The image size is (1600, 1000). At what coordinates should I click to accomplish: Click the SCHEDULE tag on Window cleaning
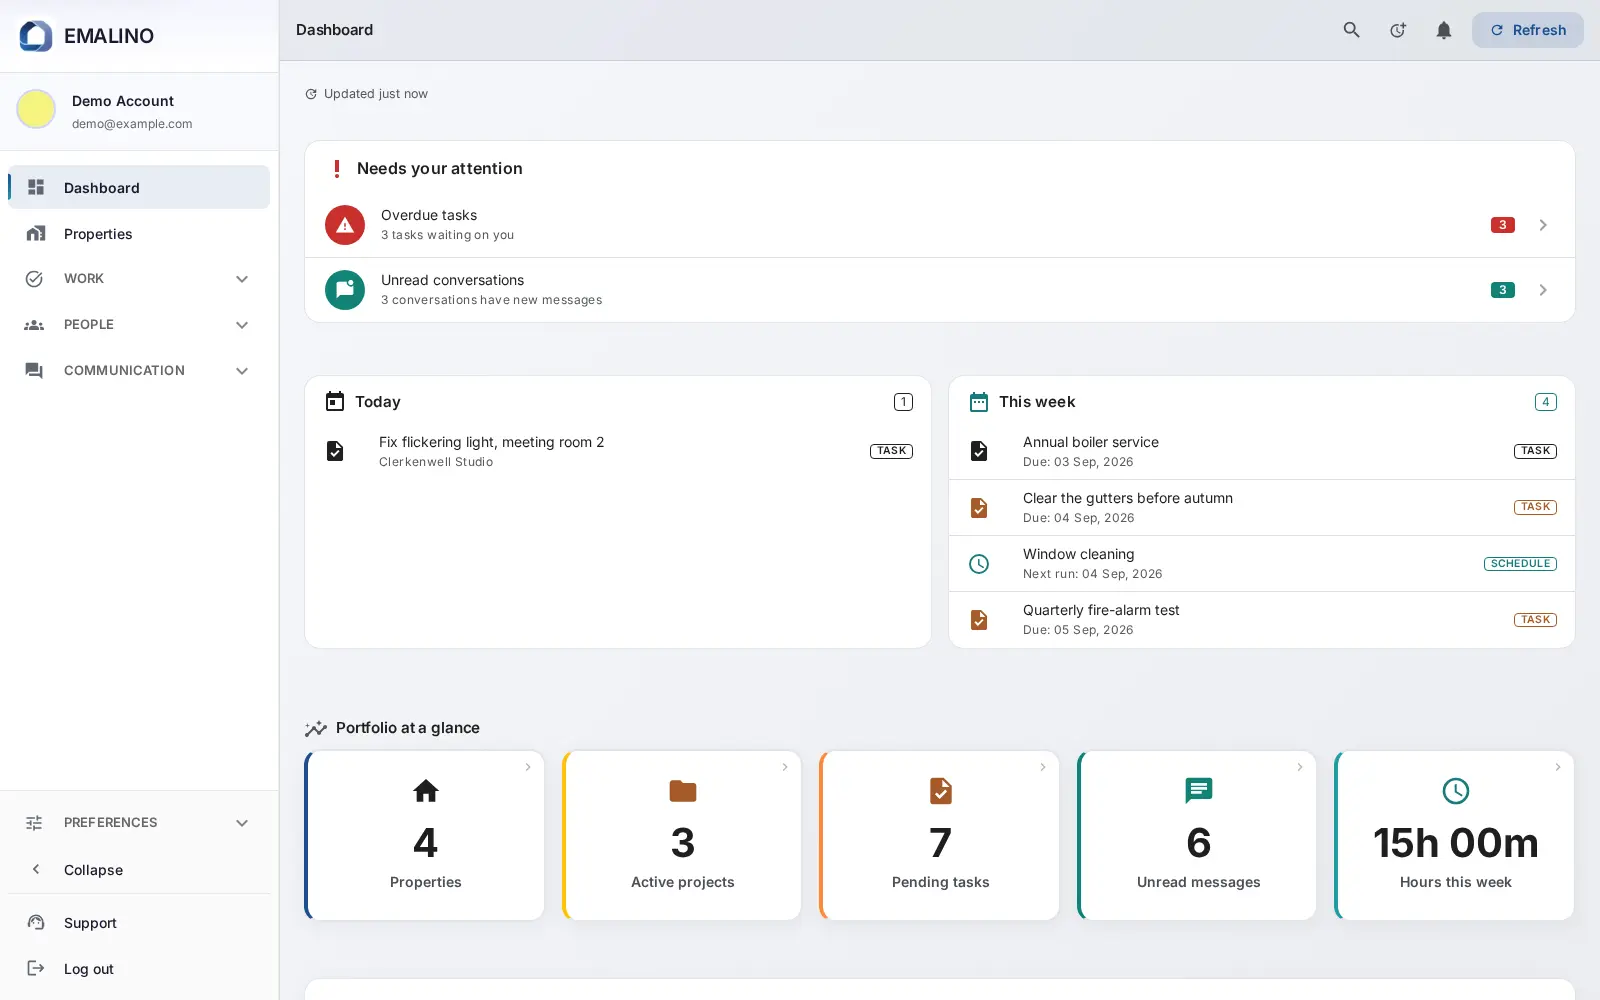(1520, 564)
